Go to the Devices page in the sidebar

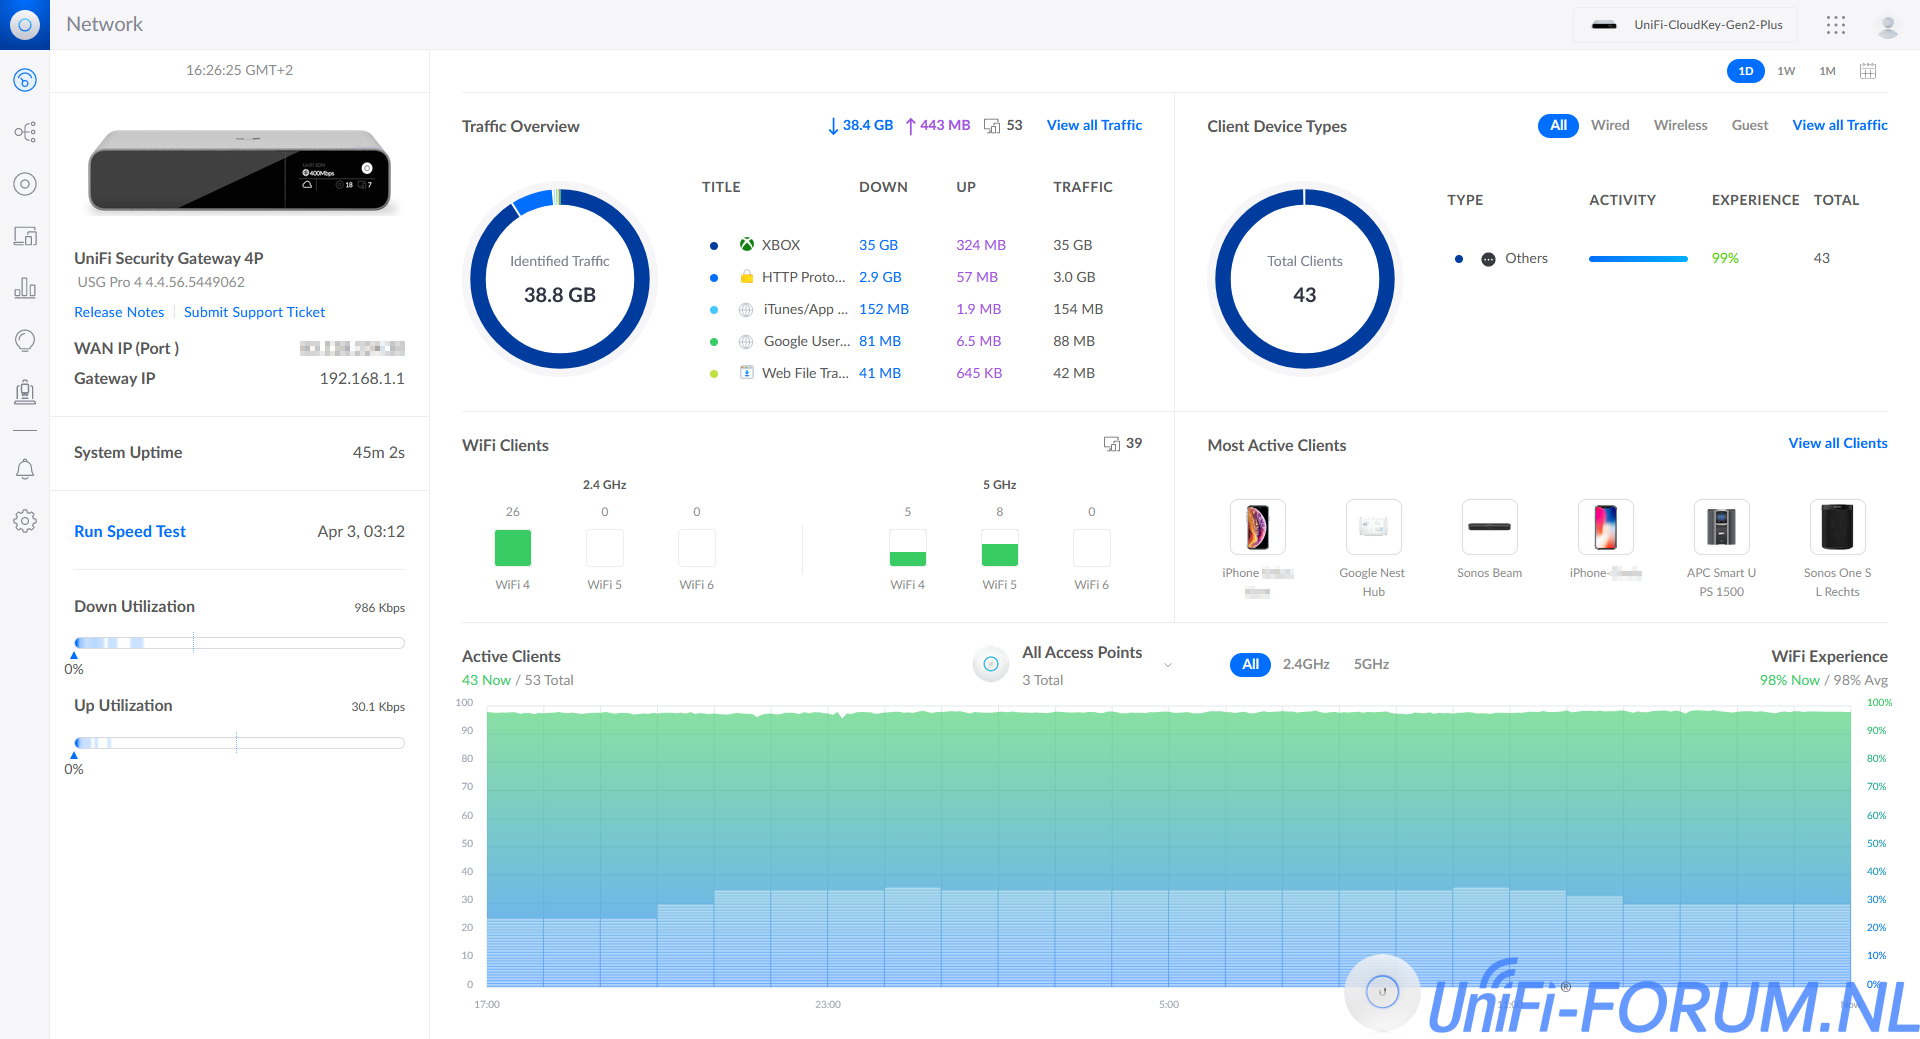coord(25,236)
